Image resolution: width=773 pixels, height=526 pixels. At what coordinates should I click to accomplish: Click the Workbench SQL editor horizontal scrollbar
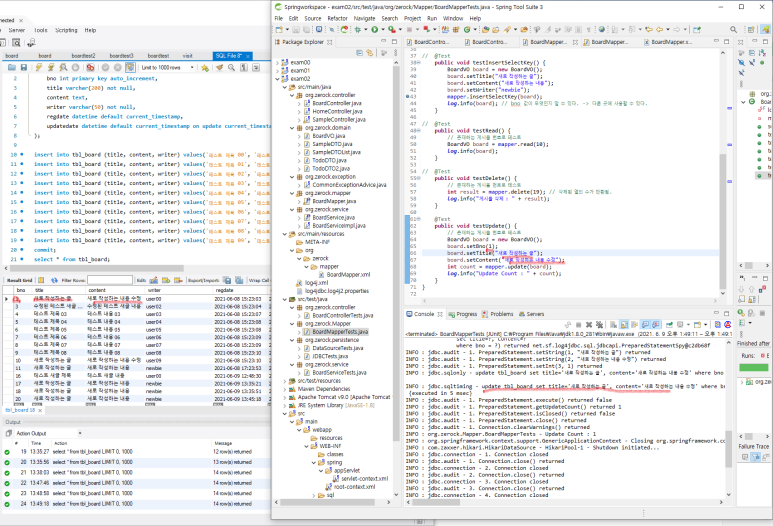(96, 269)
